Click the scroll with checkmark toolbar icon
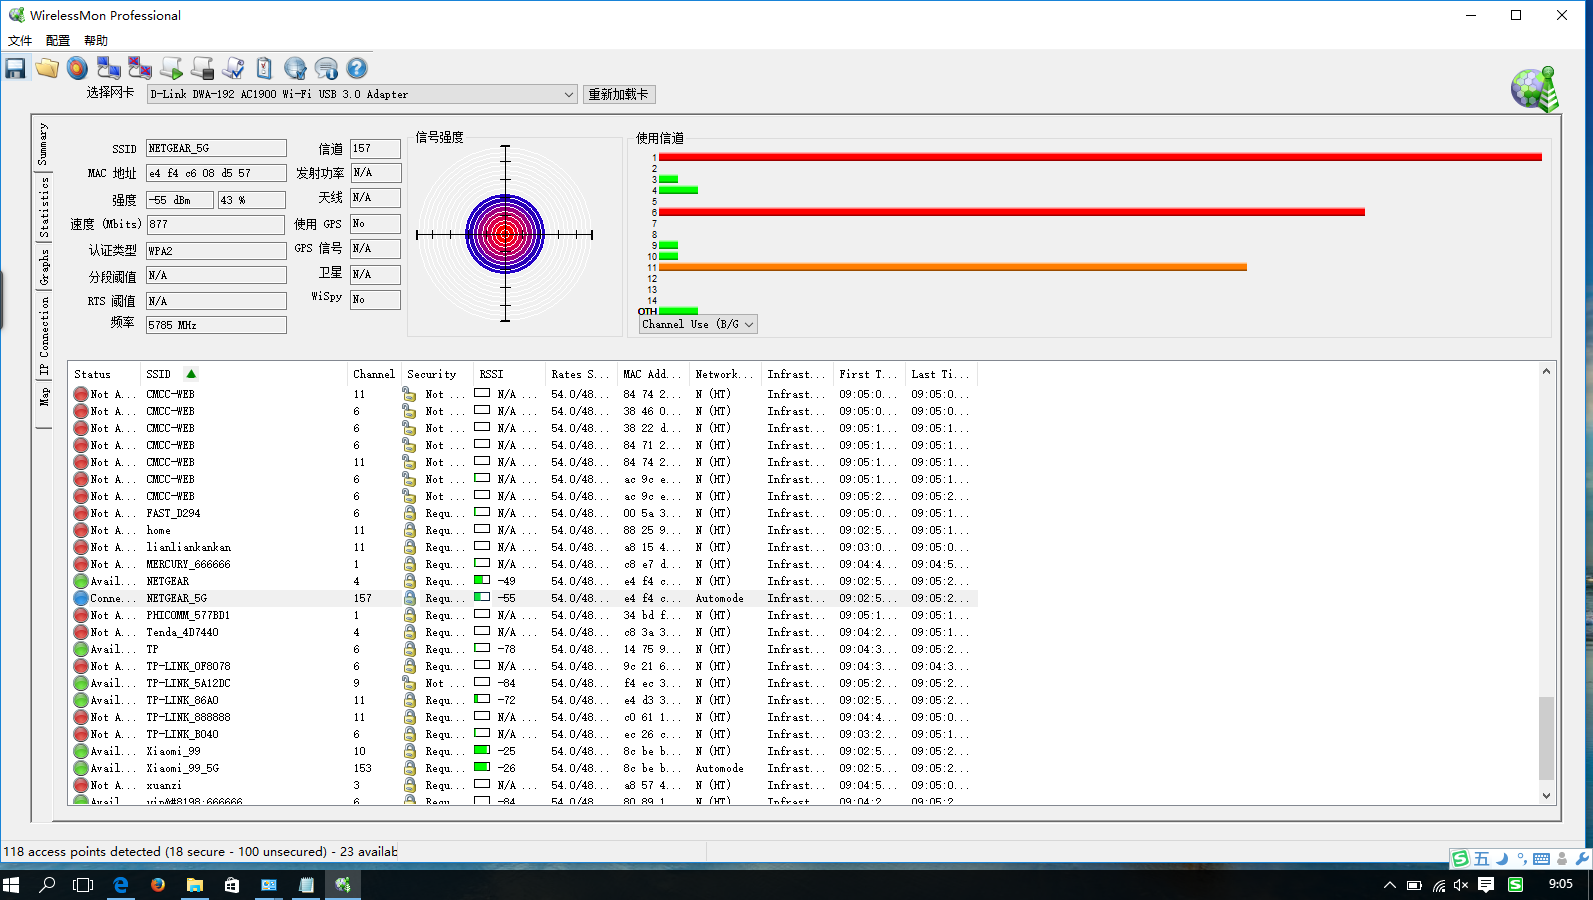Screen dimensions: 1593x900 coord(233,68)
